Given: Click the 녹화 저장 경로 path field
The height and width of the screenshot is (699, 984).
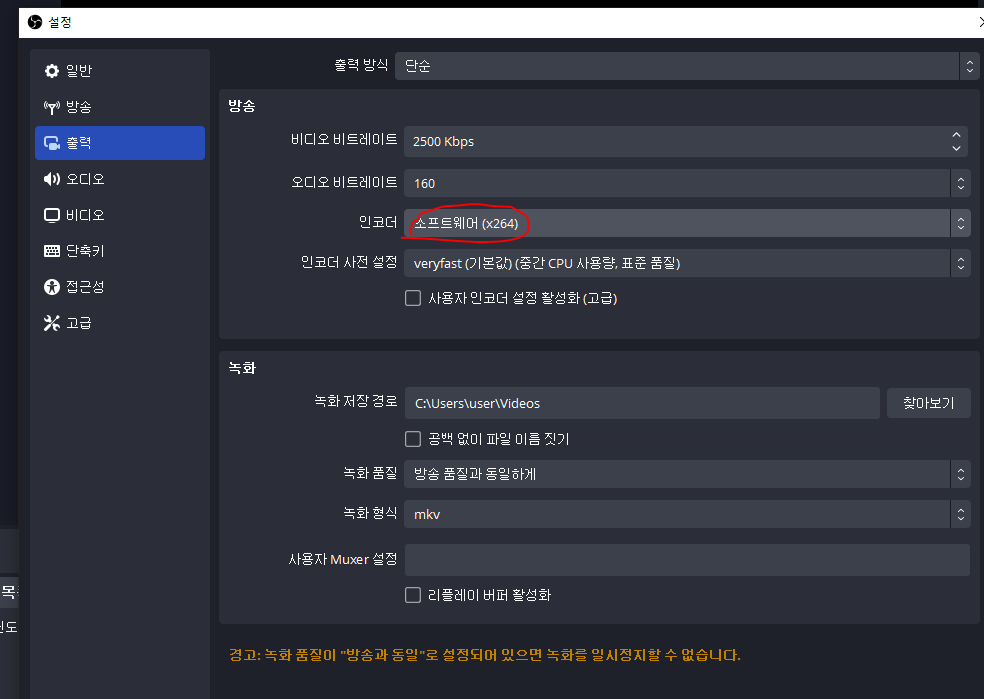Looking at the screenshot, I should pyautogui.click(x=642, y=403).
